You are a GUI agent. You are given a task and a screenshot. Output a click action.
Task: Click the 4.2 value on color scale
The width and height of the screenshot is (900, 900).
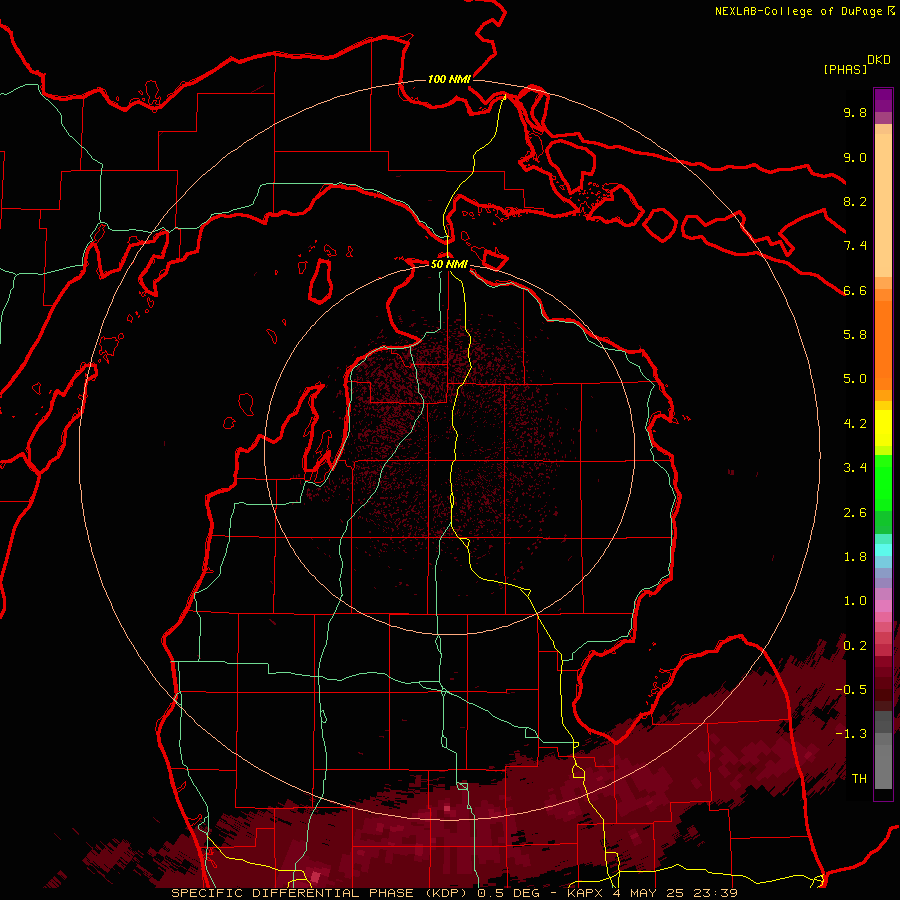[855, 424]
